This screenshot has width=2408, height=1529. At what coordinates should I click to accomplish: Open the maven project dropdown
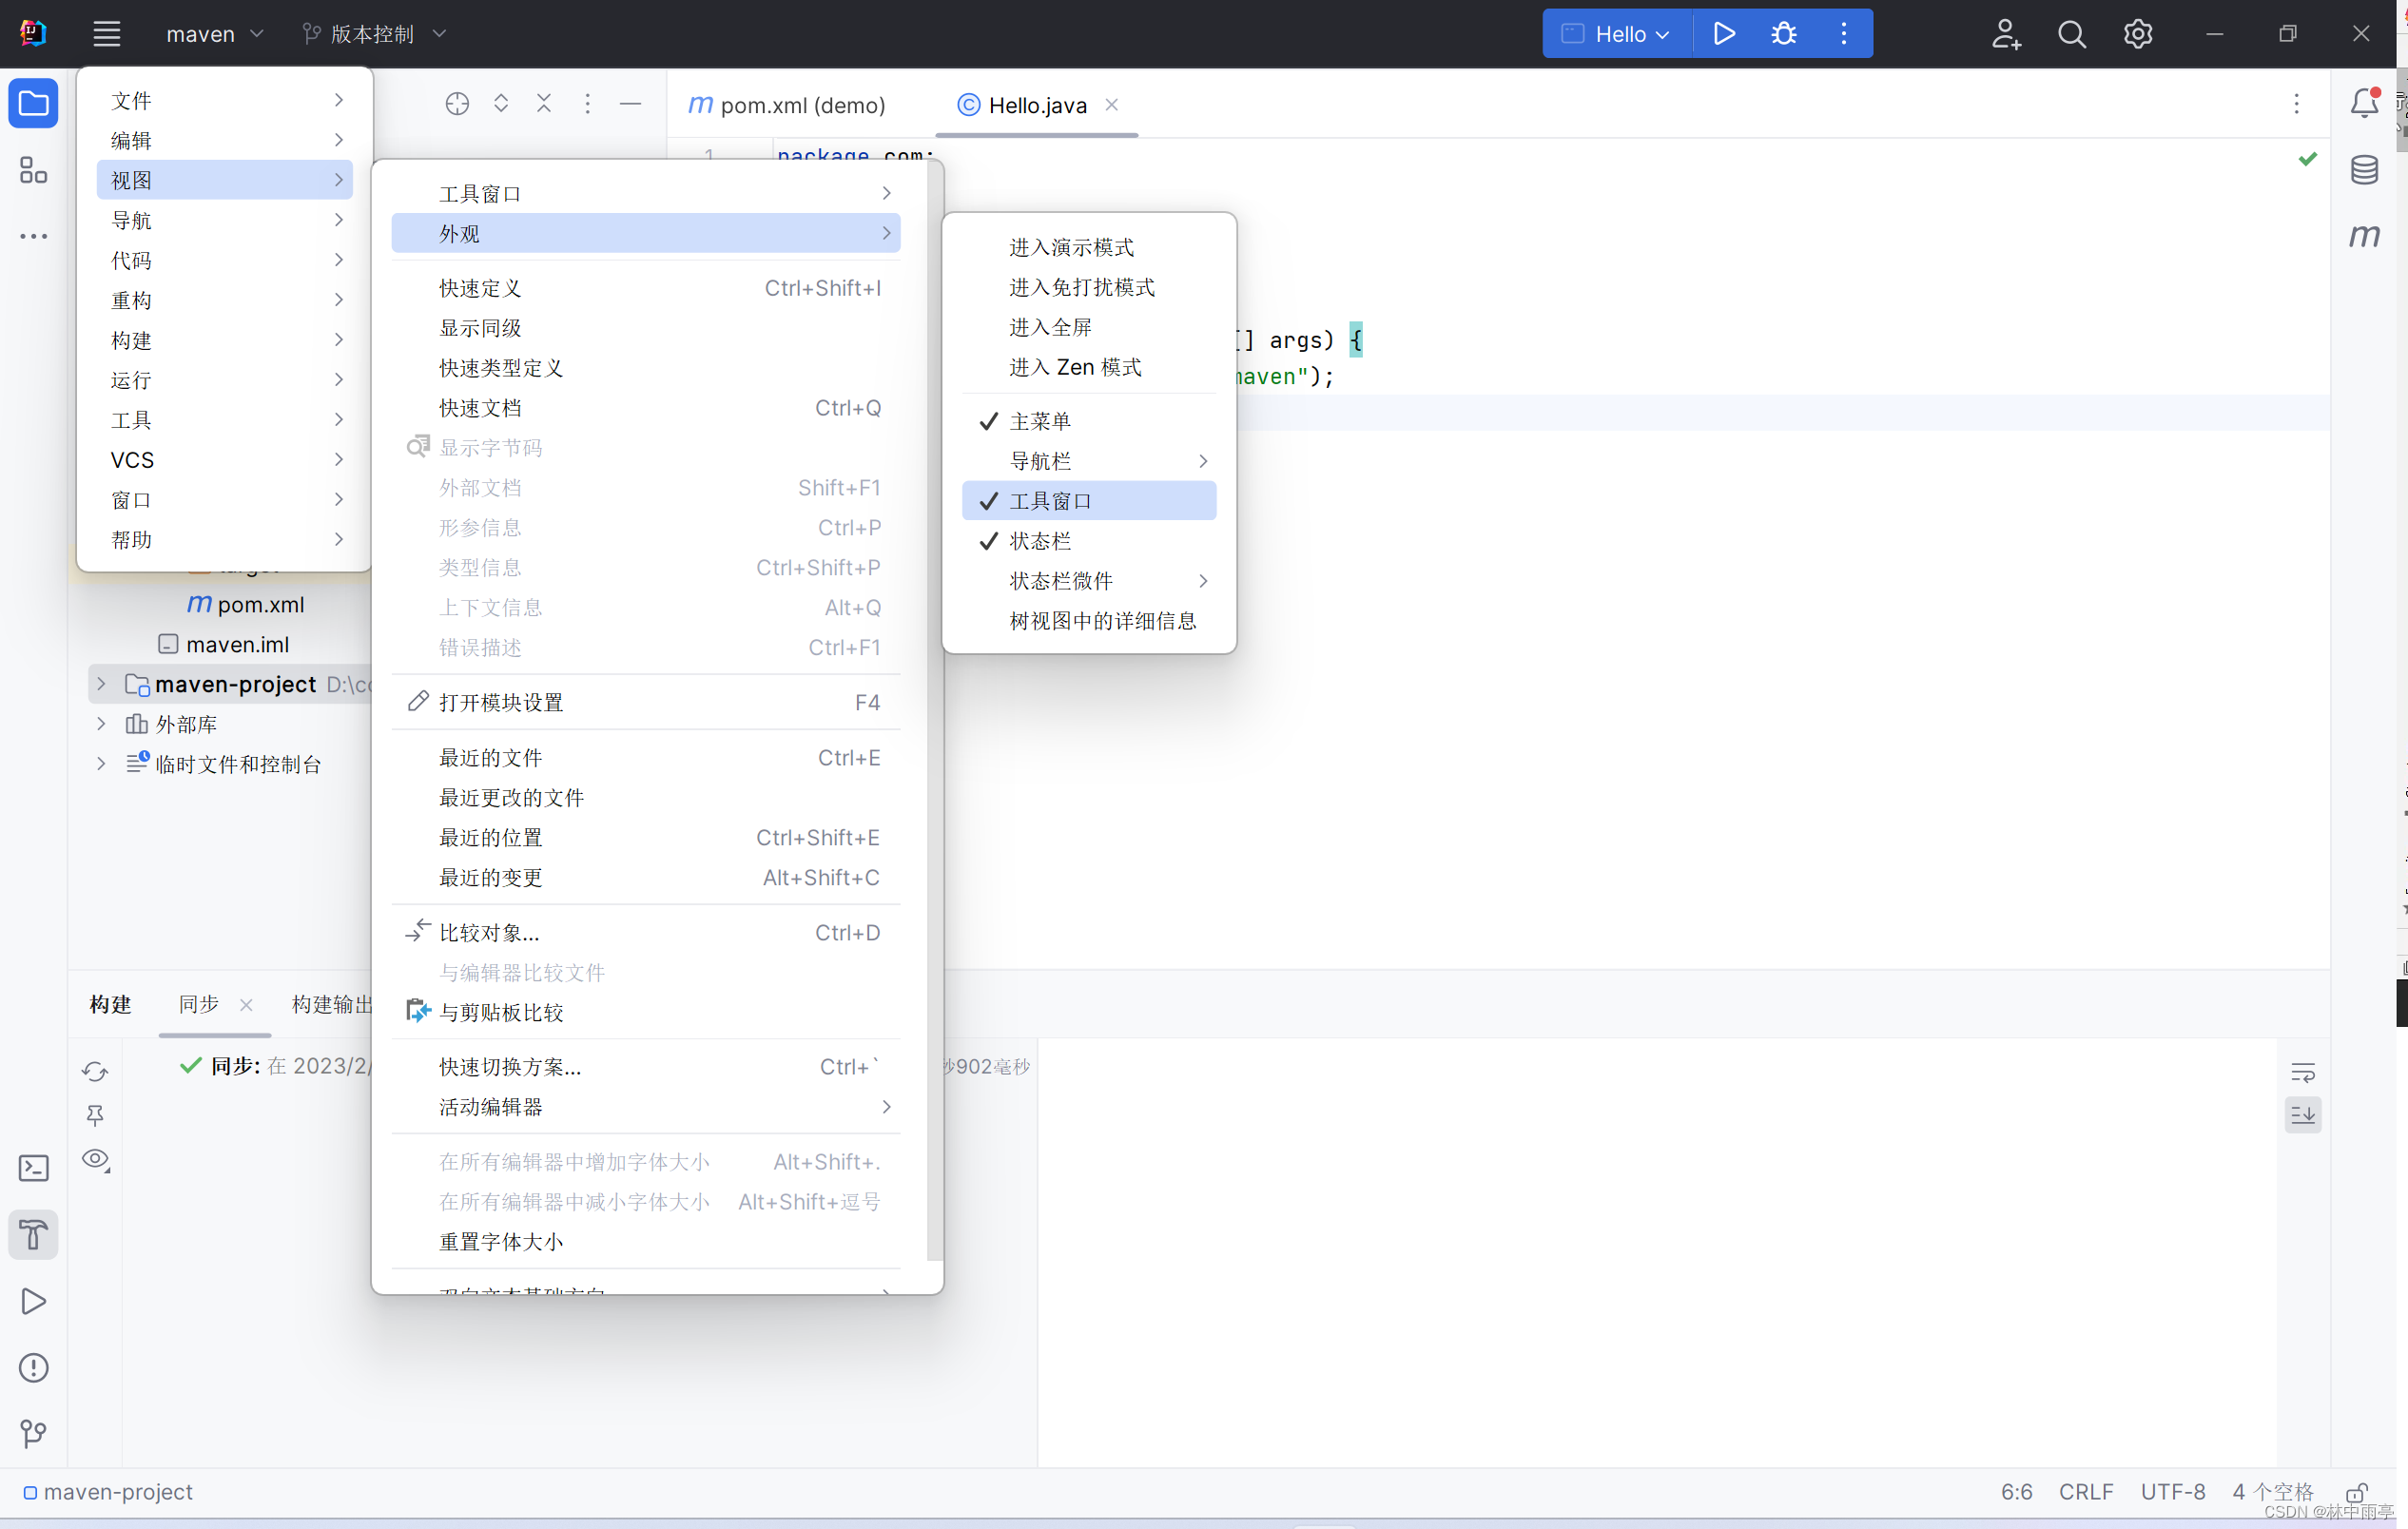pos(214,33)
